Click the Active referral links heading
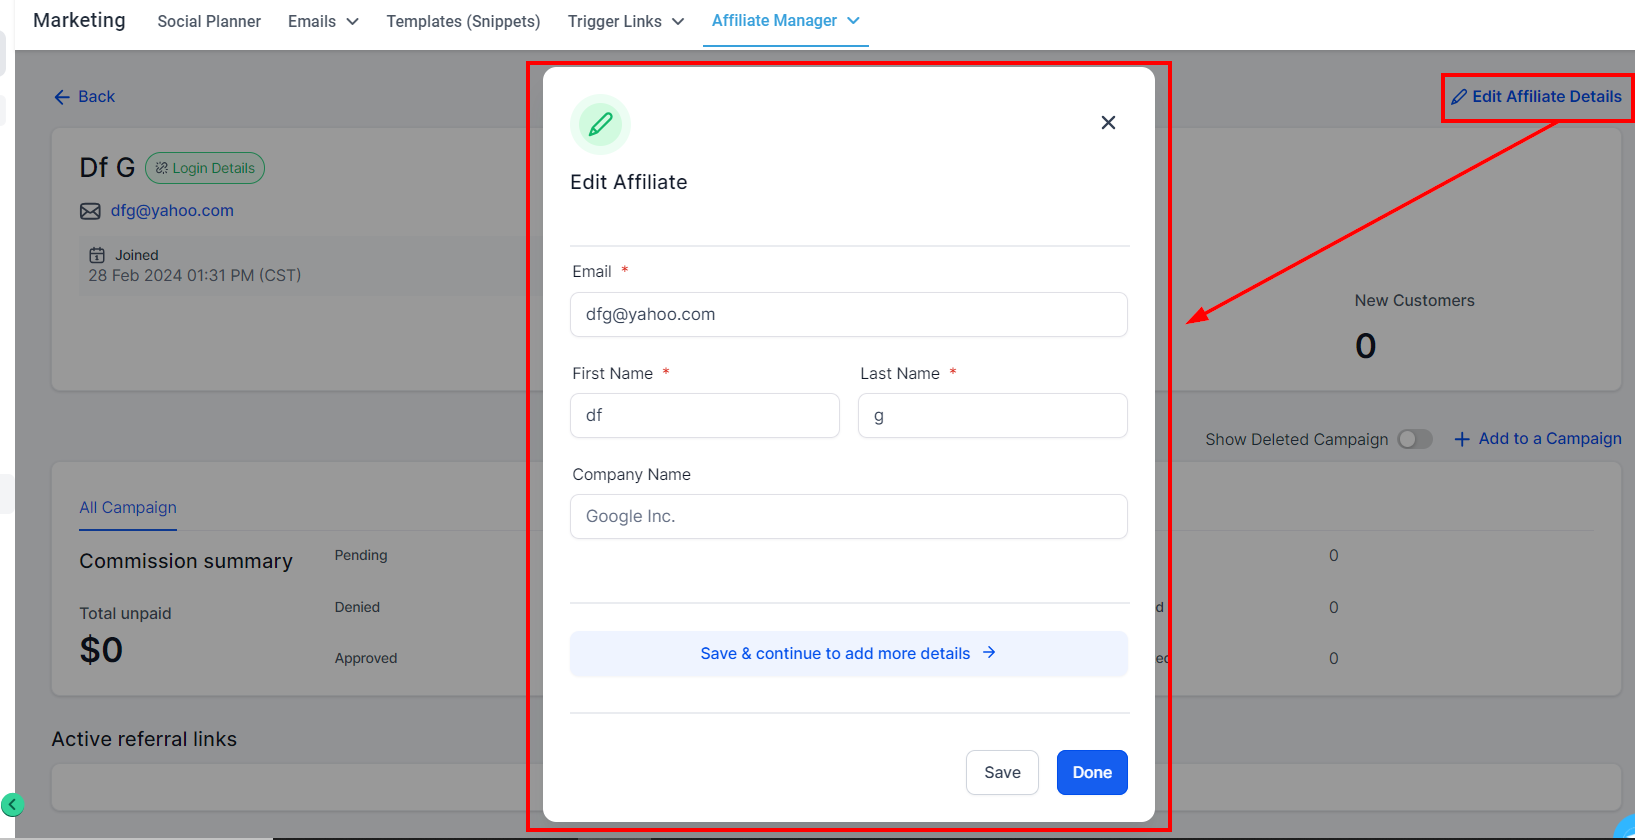 click(x=144, y=739)
